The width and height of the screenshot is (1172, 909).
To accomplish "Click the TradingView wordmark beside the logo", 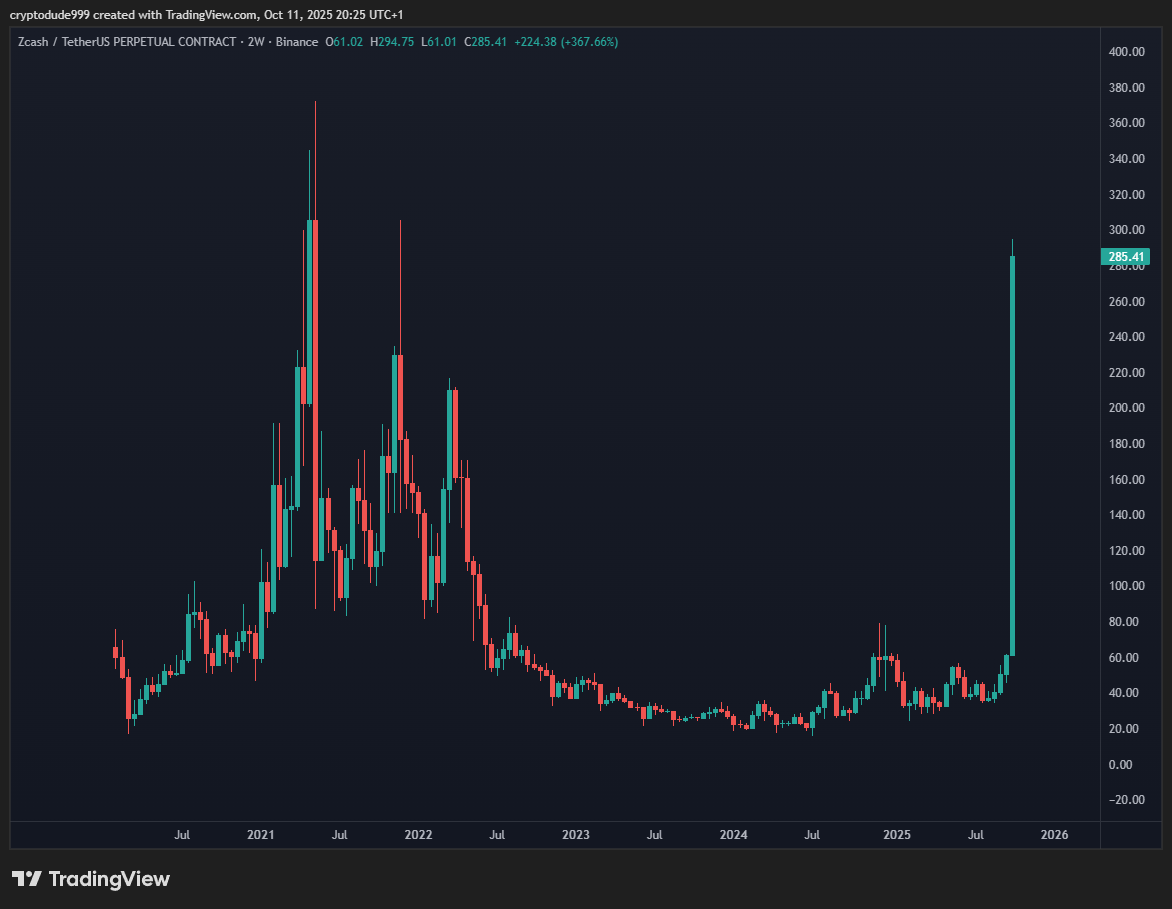I will pos(110,879).
